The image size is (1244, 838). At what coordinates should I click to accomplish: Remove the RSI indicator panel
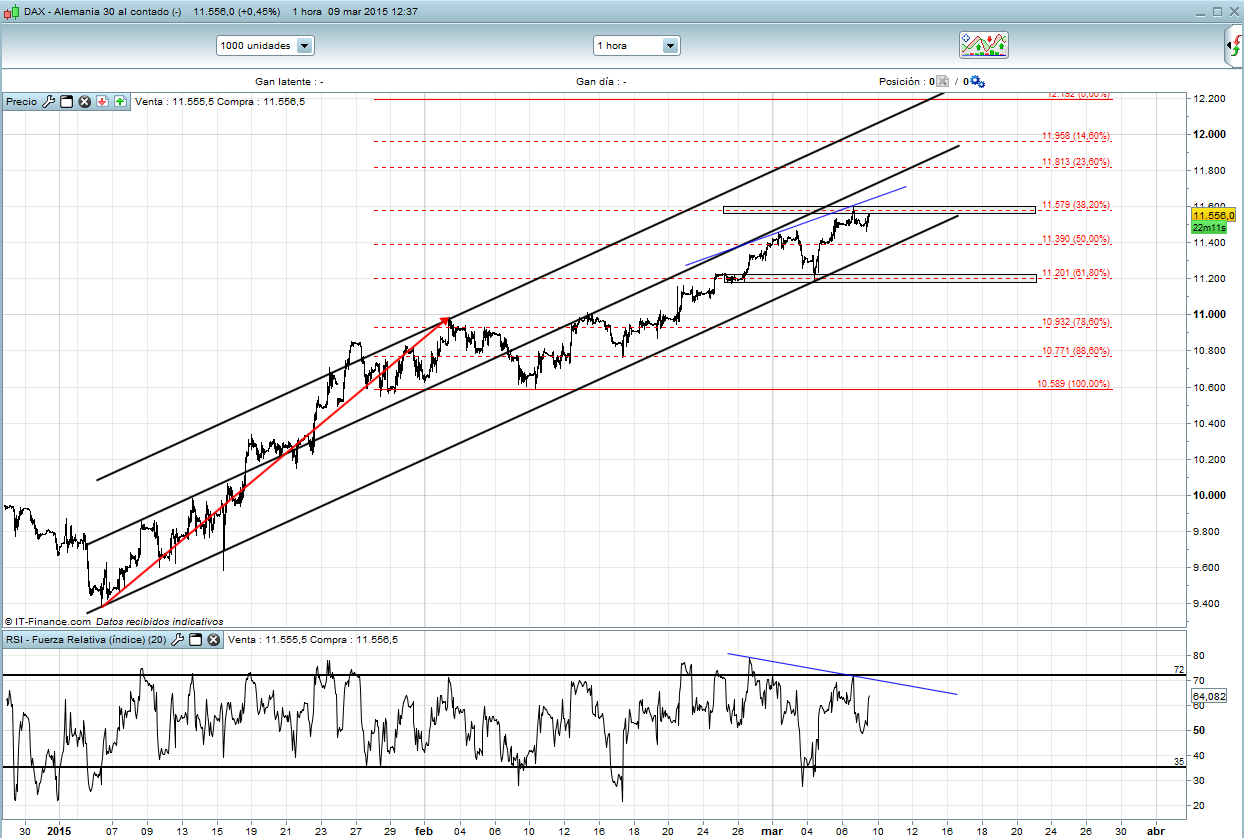(x=214, y=639)
